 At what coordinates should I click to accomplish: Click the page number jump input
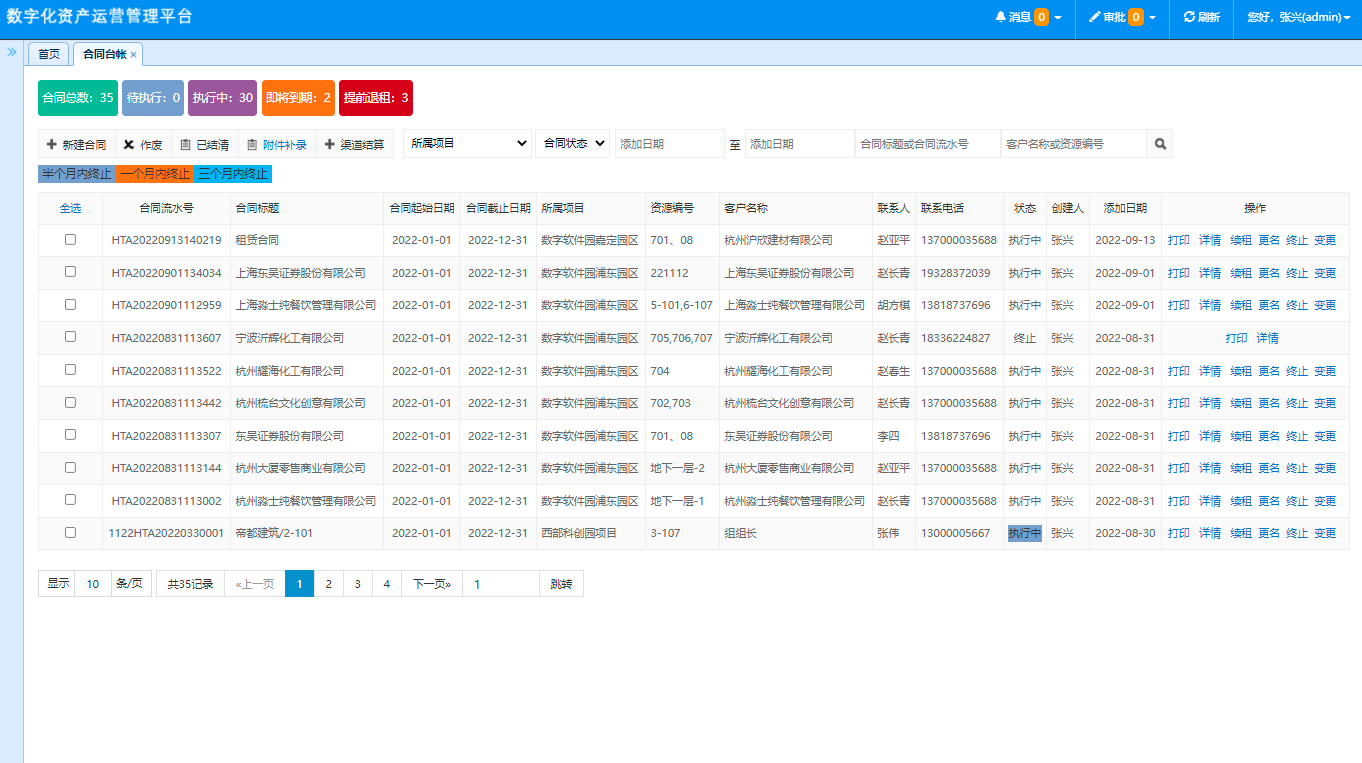point(500,584)
